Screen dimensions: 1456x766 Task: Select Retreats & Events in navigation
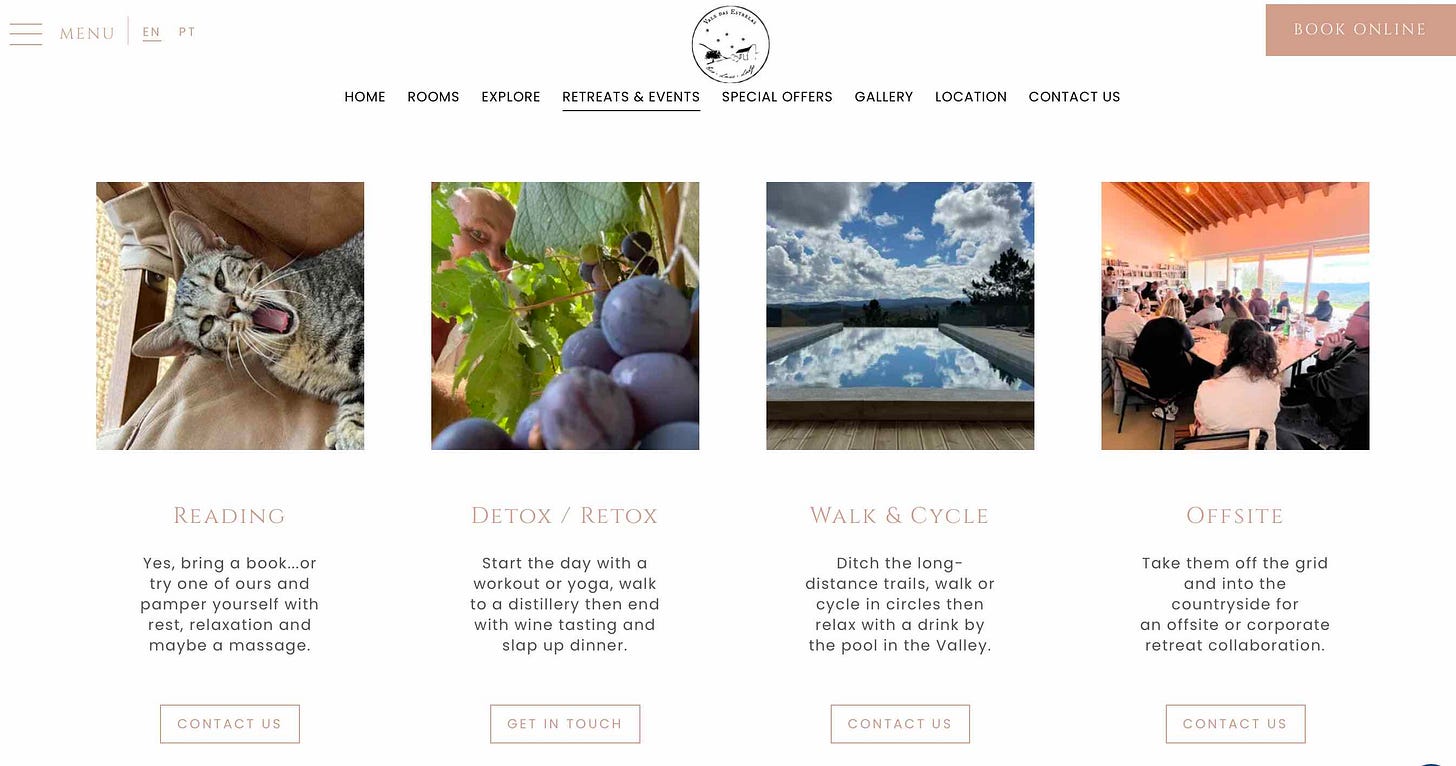click(x=631, y=97)
